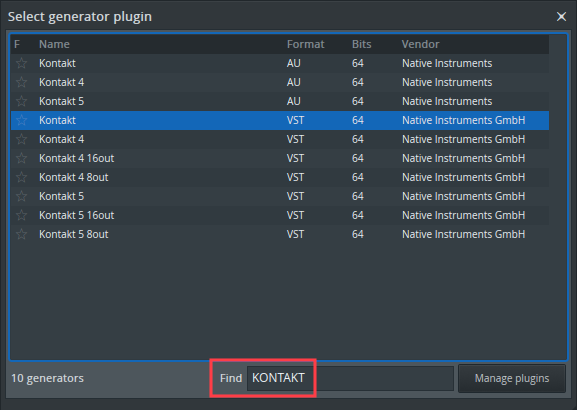Click the 10 generators count label
The width and height of the screenshot is (577, 410).
(x=47, y=378)
